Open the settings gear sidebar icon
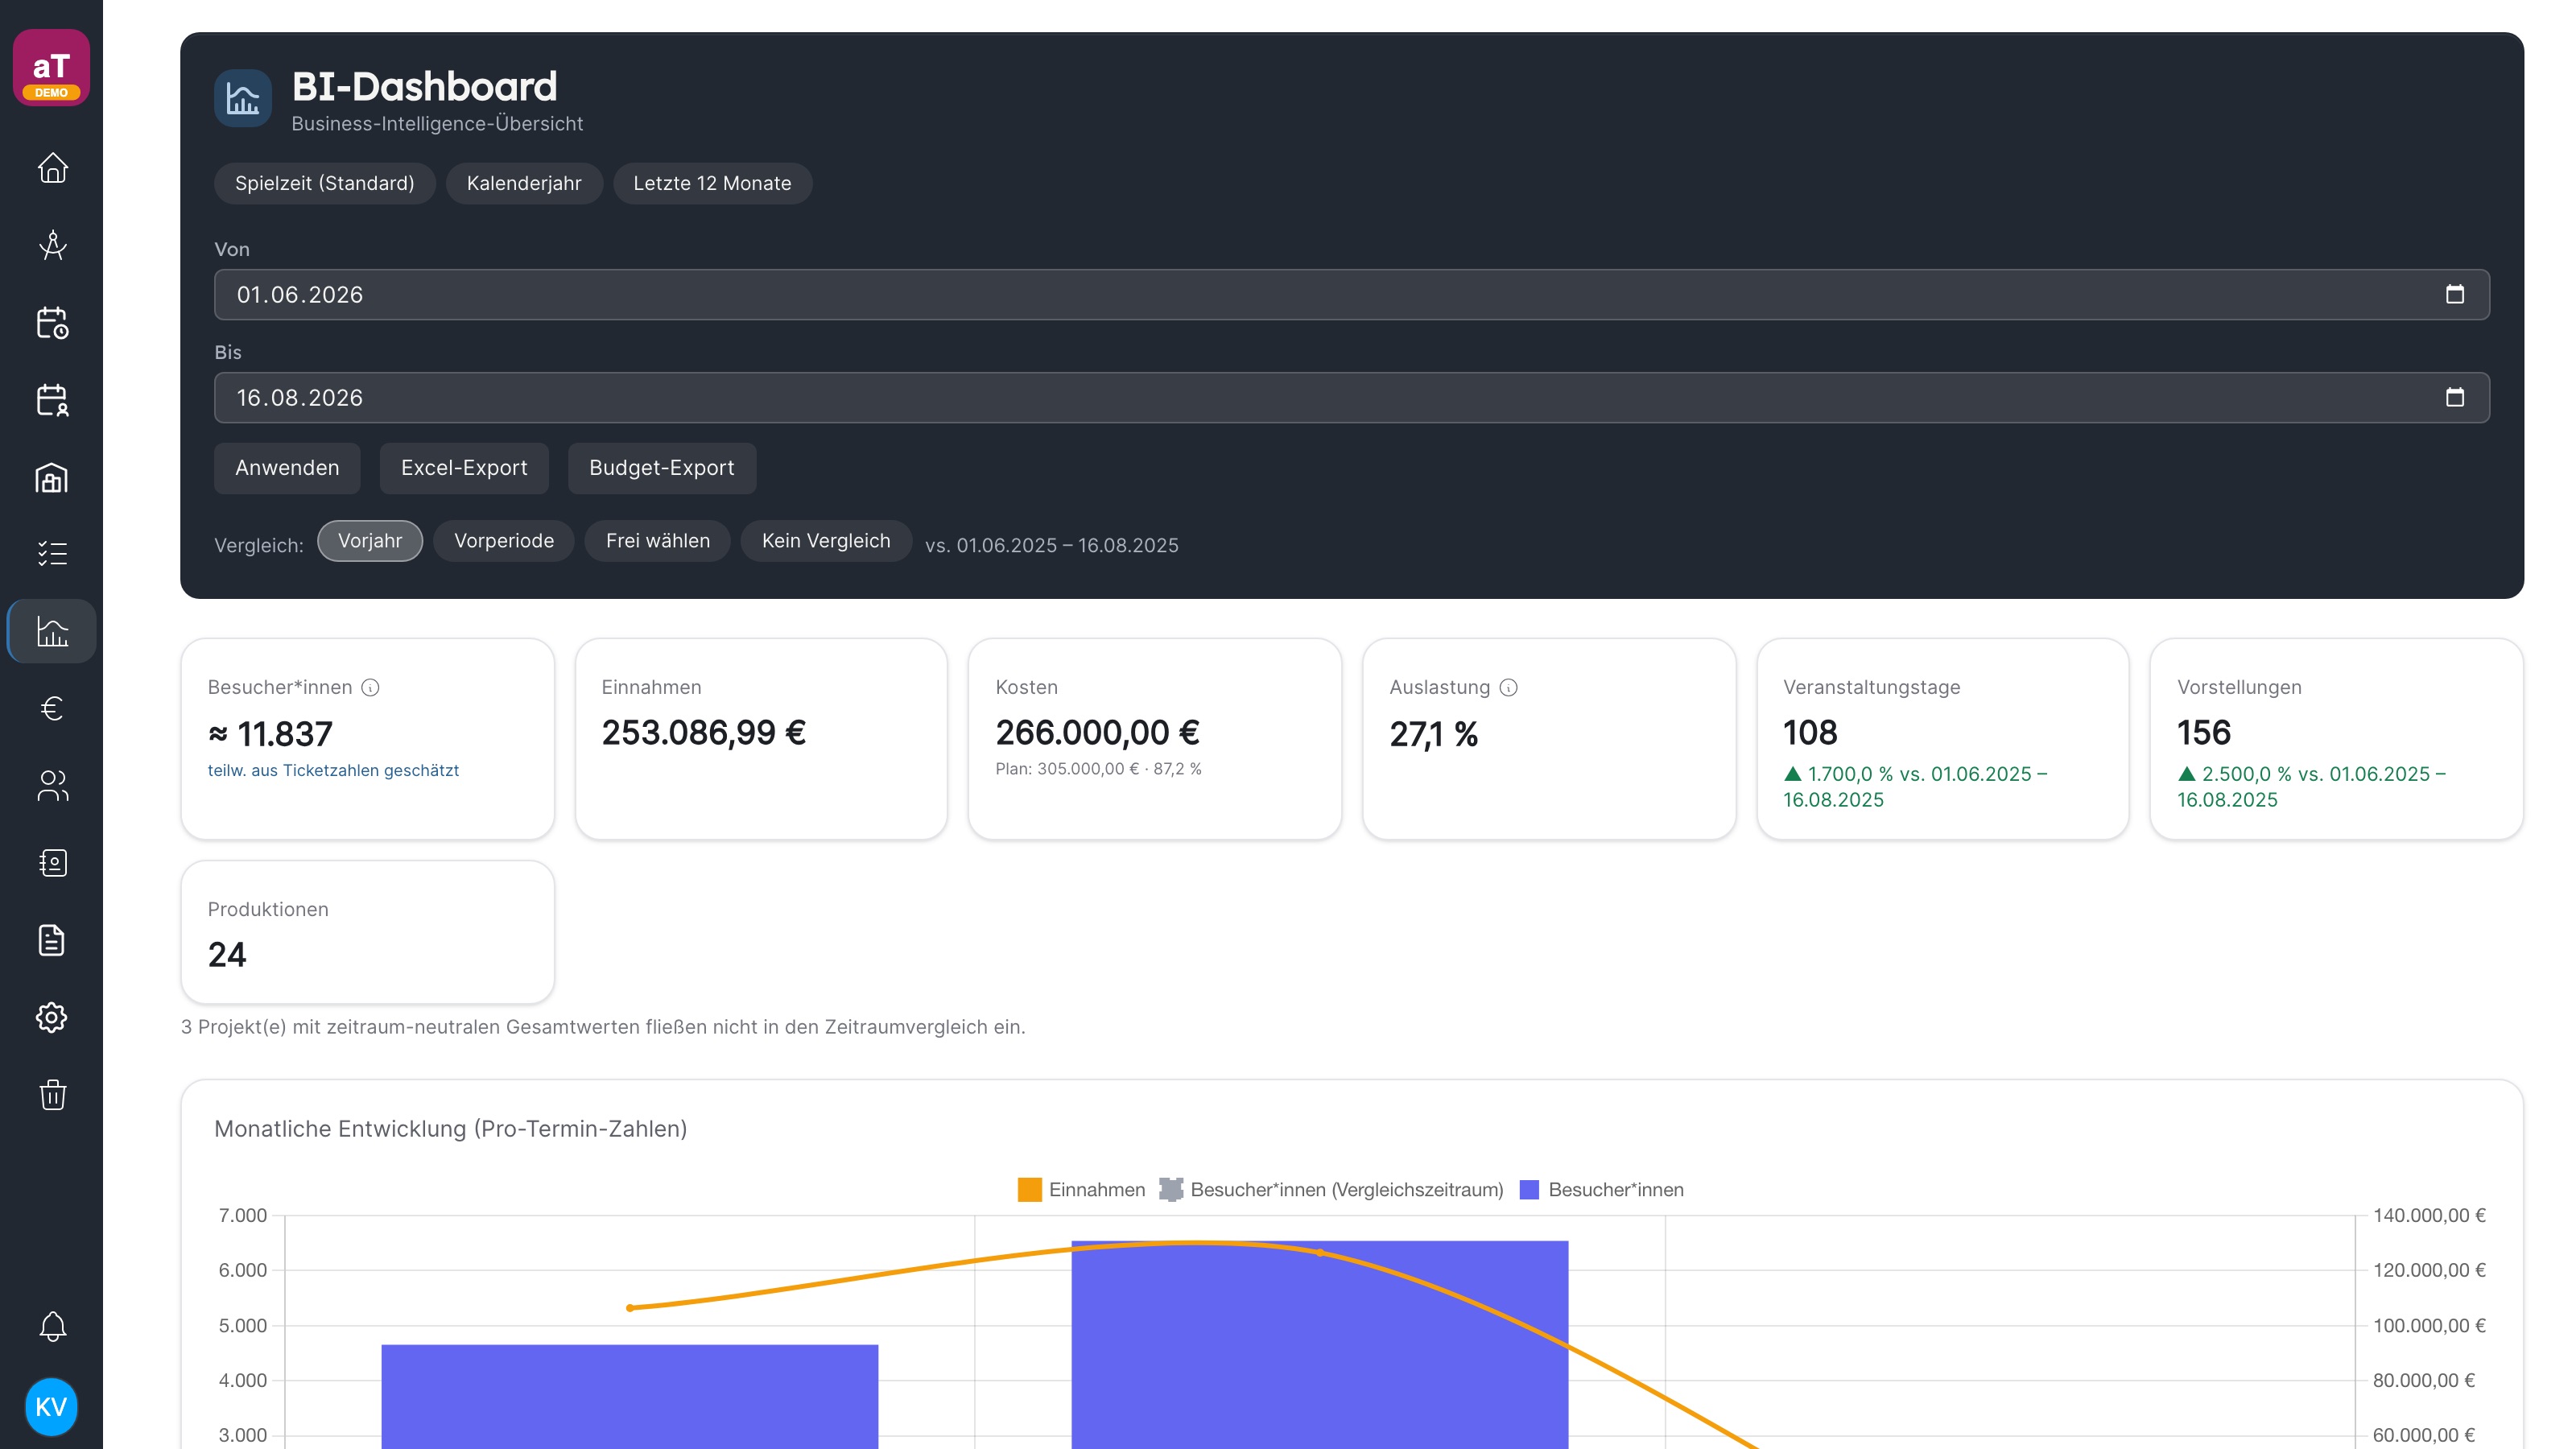This screenshot has height=1449, width=2576. click(52, 1018)
